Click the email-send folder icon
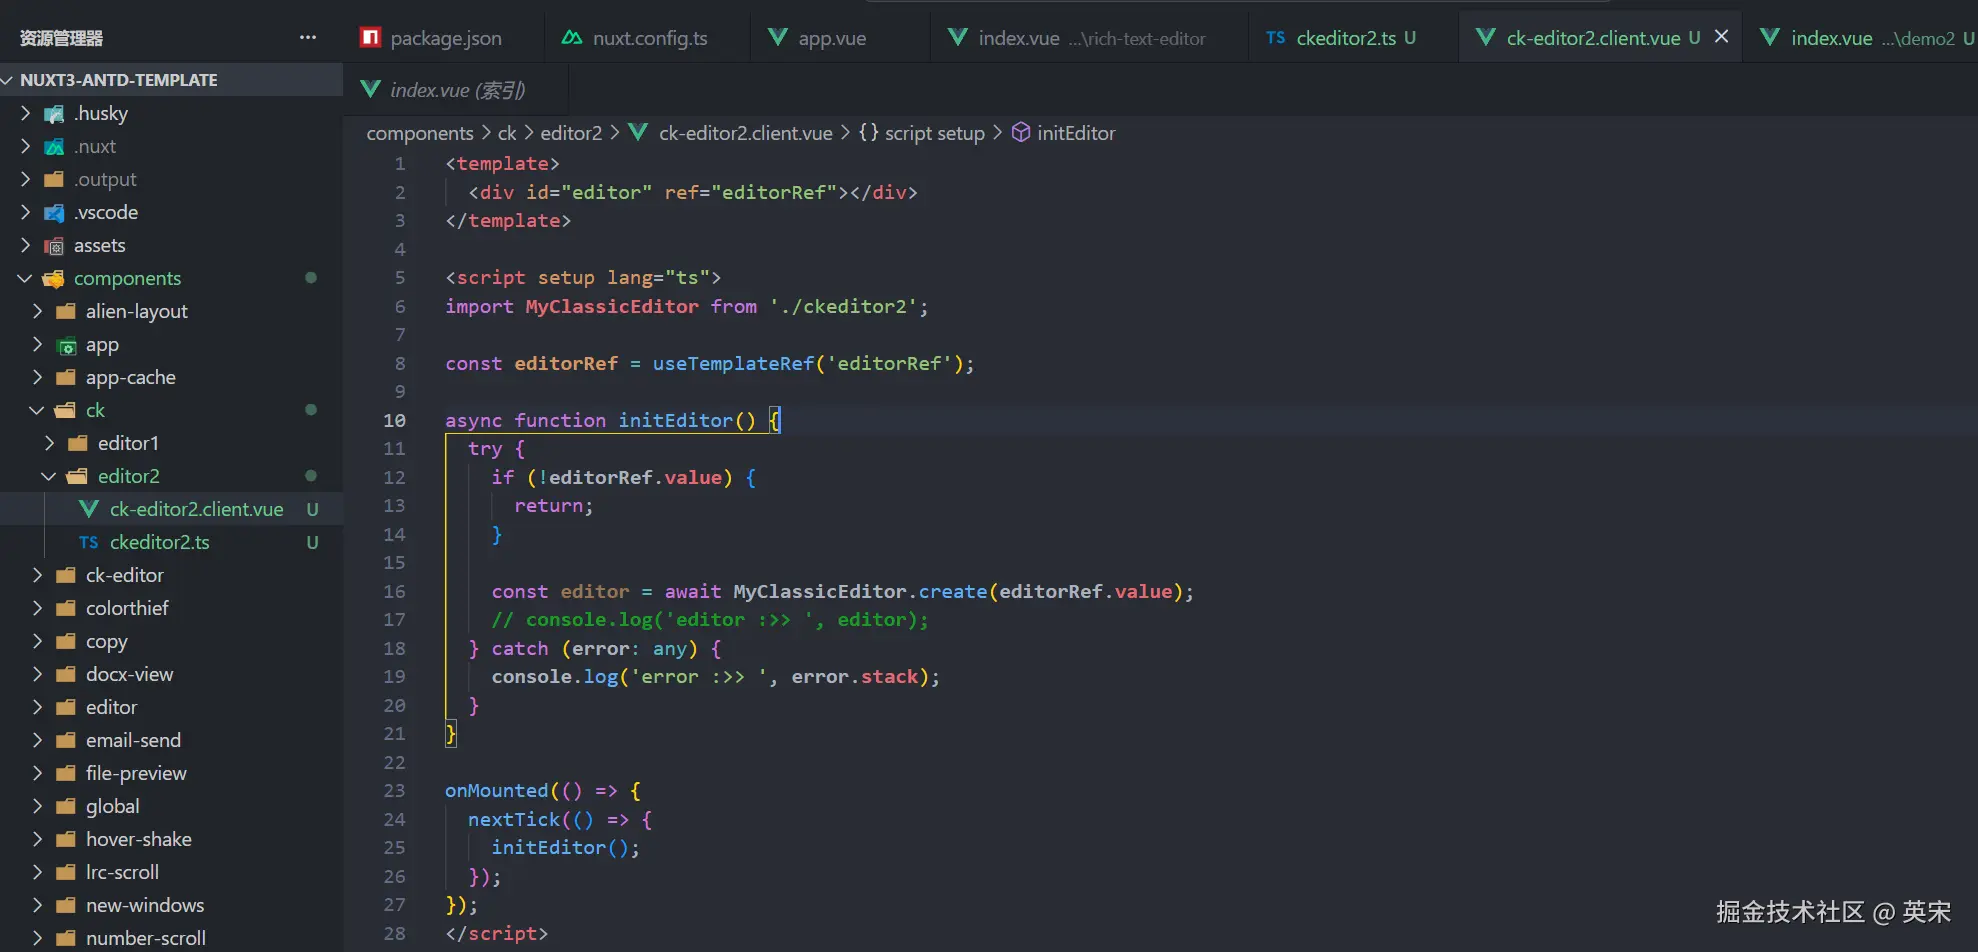This screenshot has width=1978, height=952. point(66,741)
